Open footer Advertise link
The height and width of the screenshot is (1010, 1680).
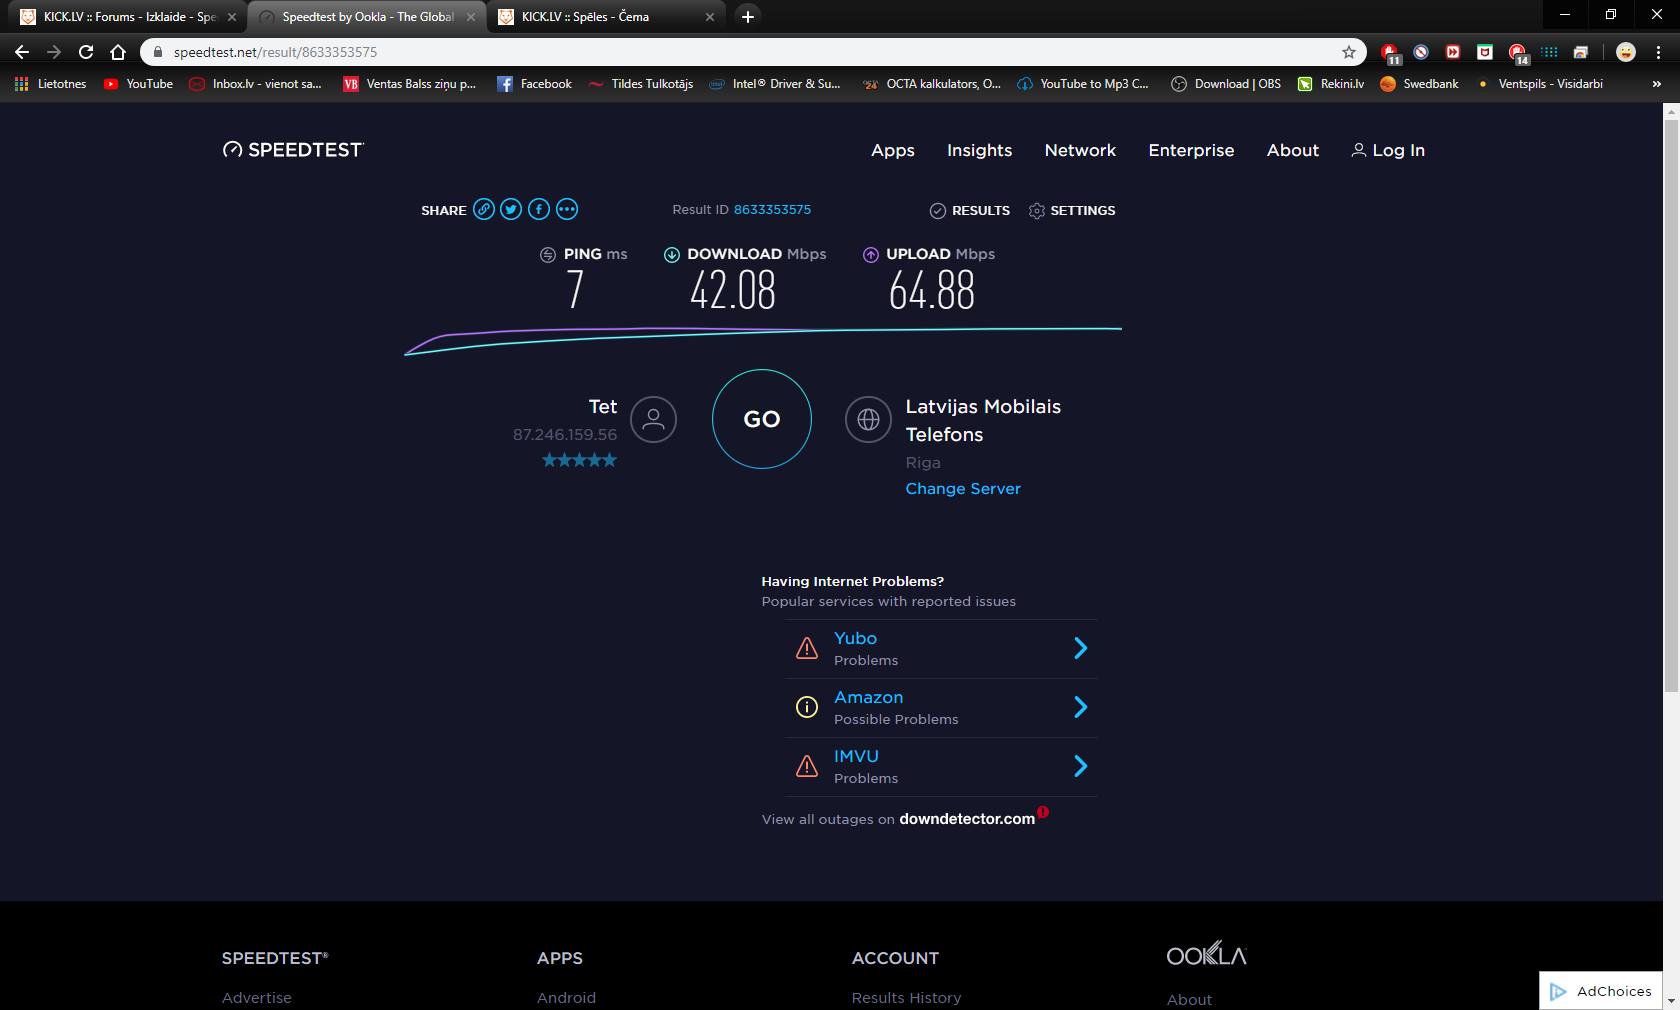[257, 997]
